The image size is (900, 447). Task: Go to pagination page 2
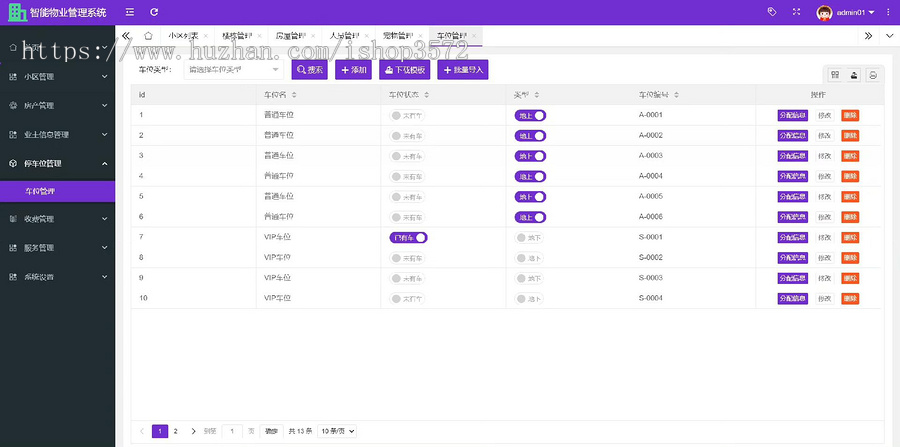pos(176,431)
